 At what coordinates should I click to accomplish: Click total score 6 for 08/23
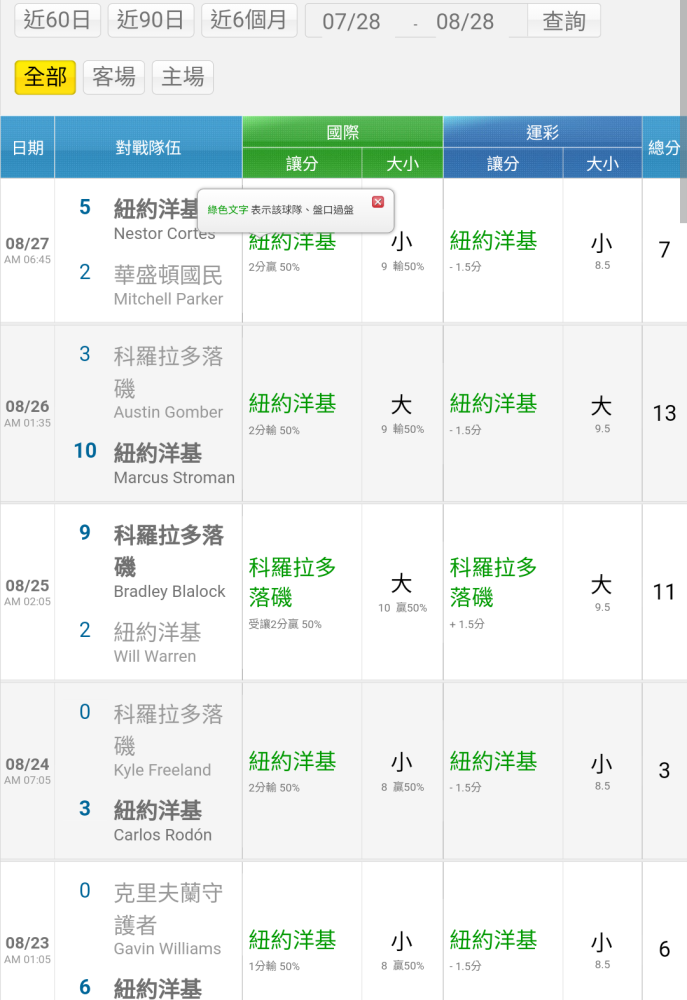click(x=664, y=949)
